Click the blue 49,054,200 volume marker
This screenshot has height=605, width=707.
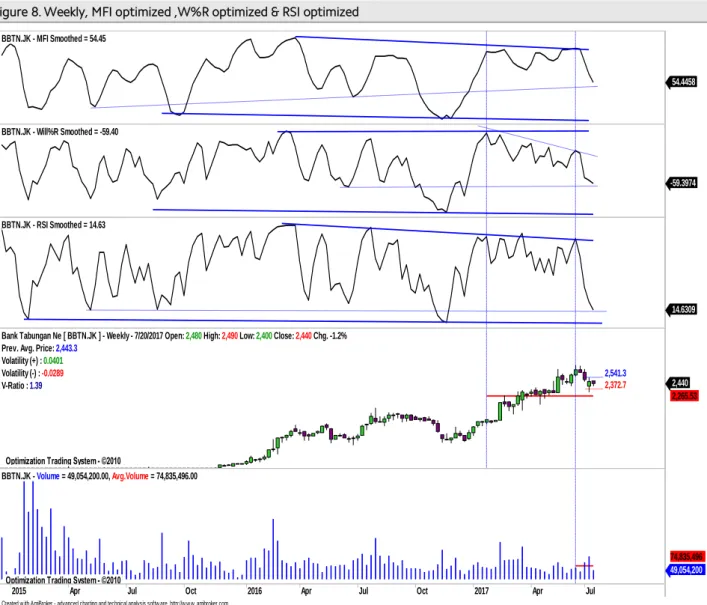(685, 570)
